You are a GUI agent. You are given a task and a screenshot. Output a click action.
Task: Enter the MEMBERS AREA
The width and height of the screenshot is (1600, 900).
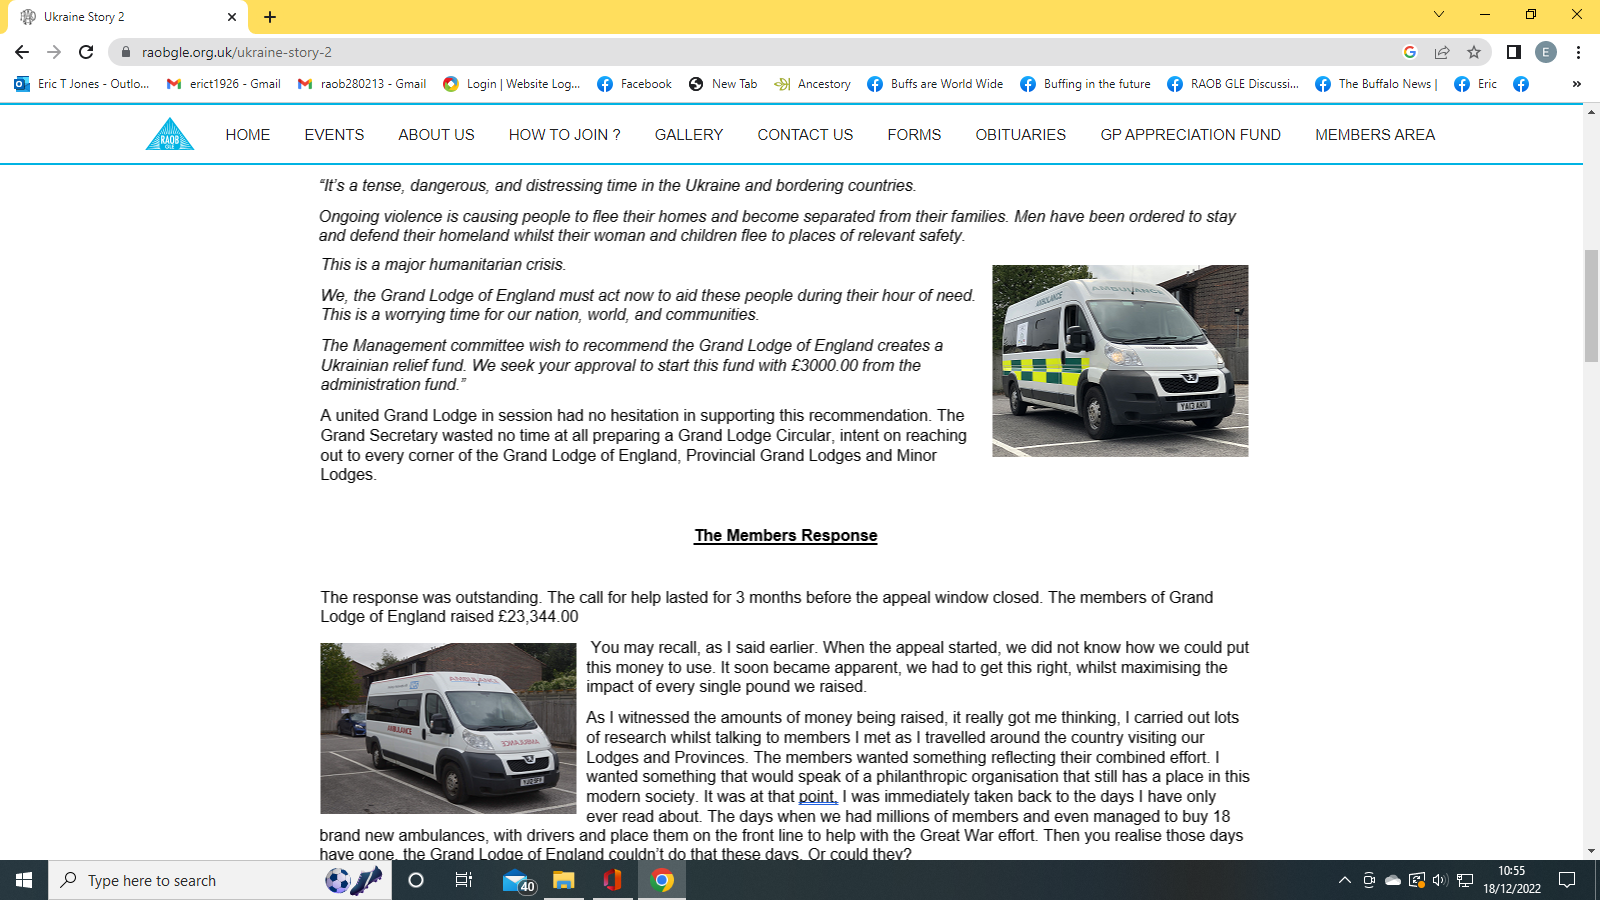1375,135
